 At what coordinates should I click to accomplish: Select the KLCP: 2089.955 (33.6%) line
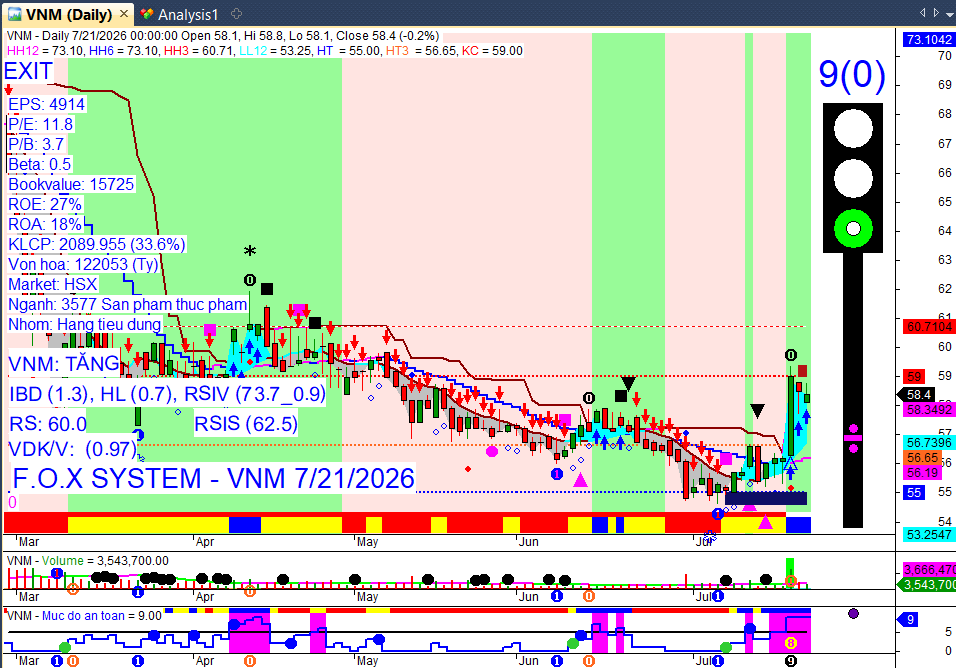96,244
